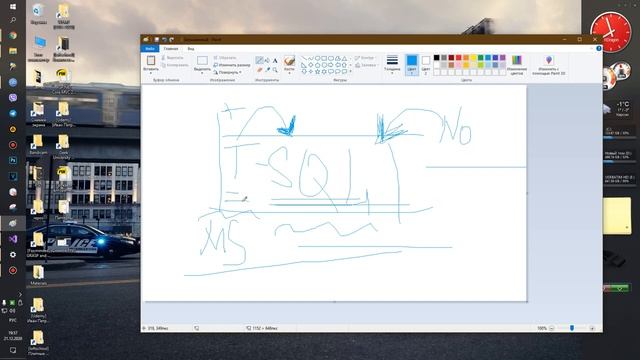Open Visual Studio from the taskbar
Viewport: 640px width, 360px height.
(13, 239)
